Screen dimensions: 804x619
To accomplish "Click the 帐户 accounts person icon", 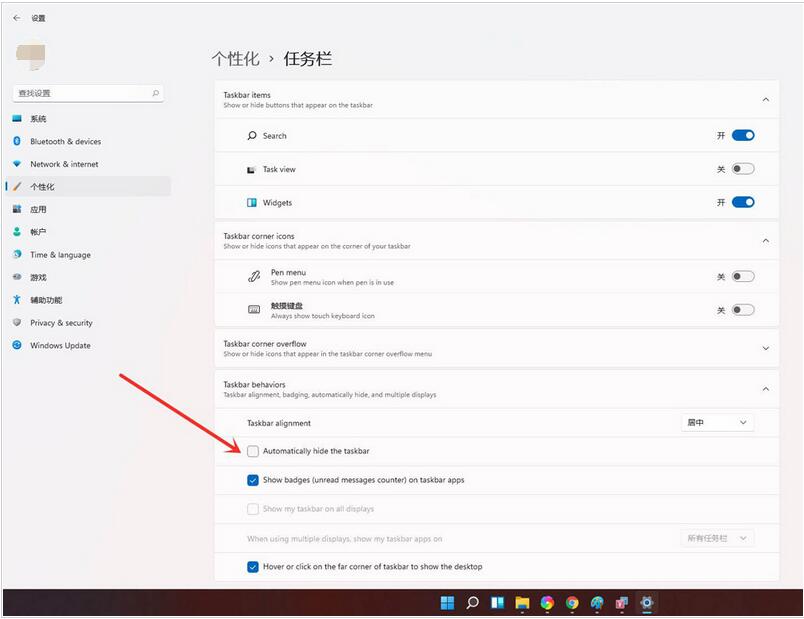I will (17, 232).
